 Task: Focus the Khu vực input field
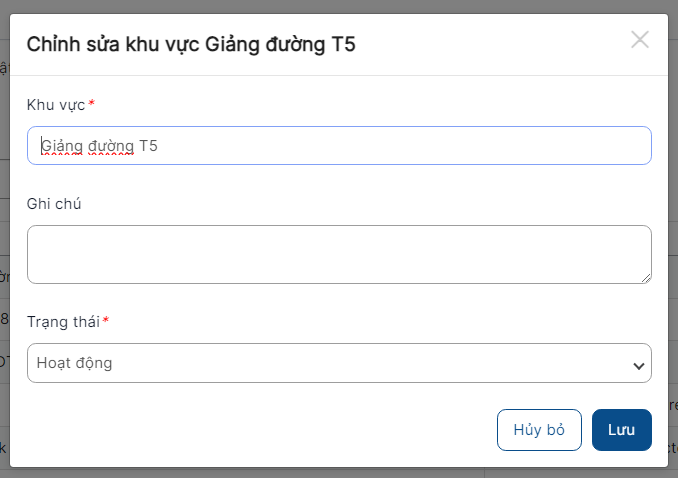[339, 145]
